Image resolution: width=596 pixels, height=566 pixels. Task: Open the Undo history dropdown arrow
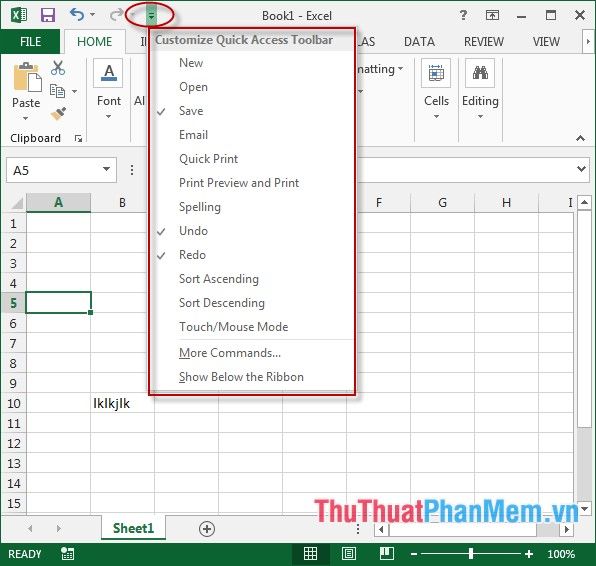pyautogui.click(x=92, y=15)
